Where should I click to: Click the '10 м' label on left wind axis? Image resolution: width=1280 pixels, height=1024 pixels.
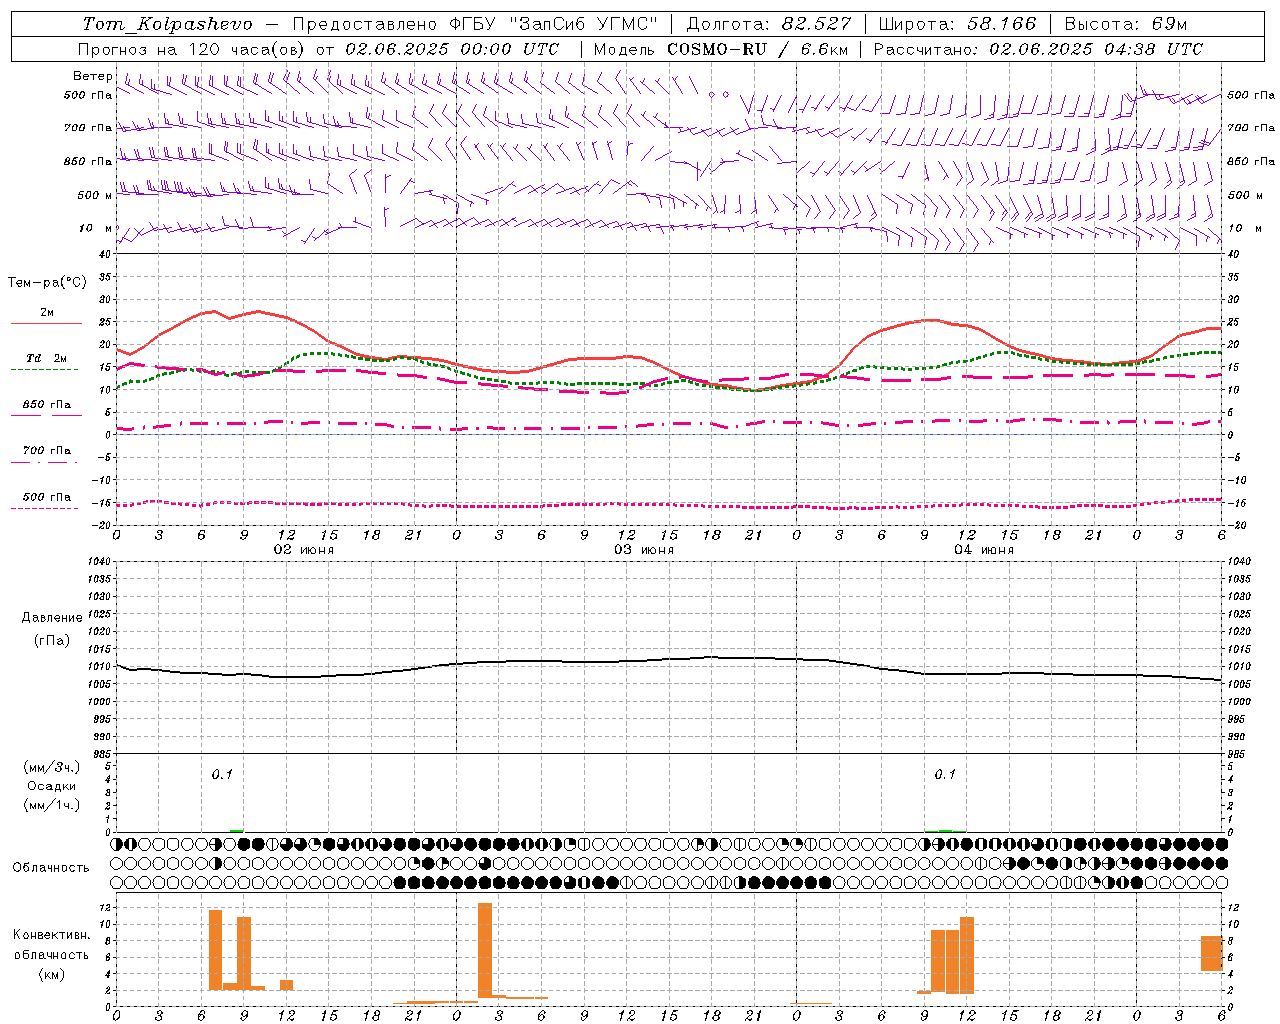[96, 229]
